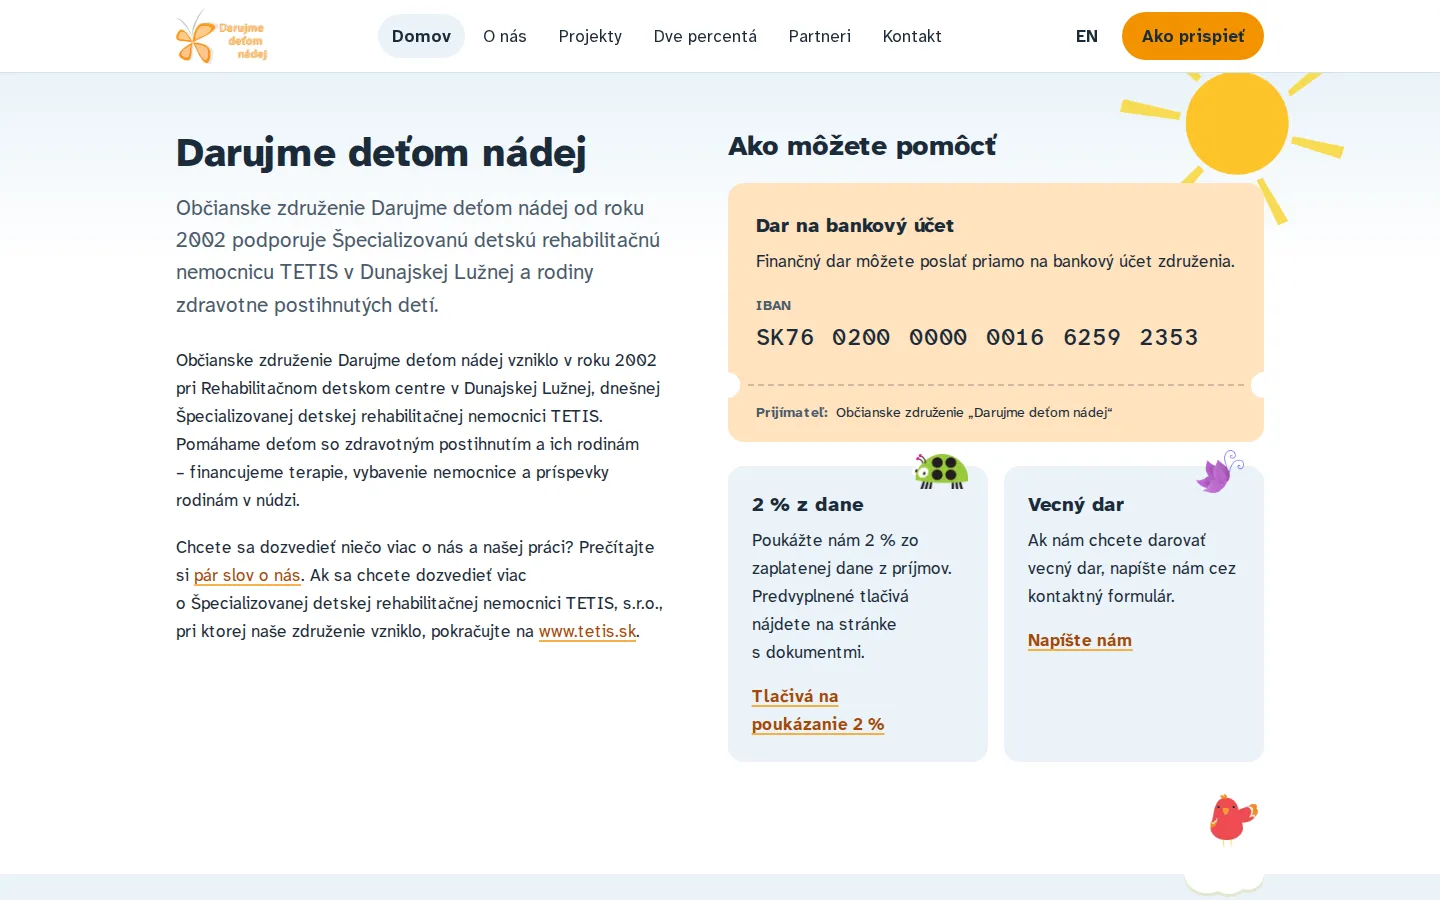
Task: Click the Napíšte nám link
Action: [1080, 640]
